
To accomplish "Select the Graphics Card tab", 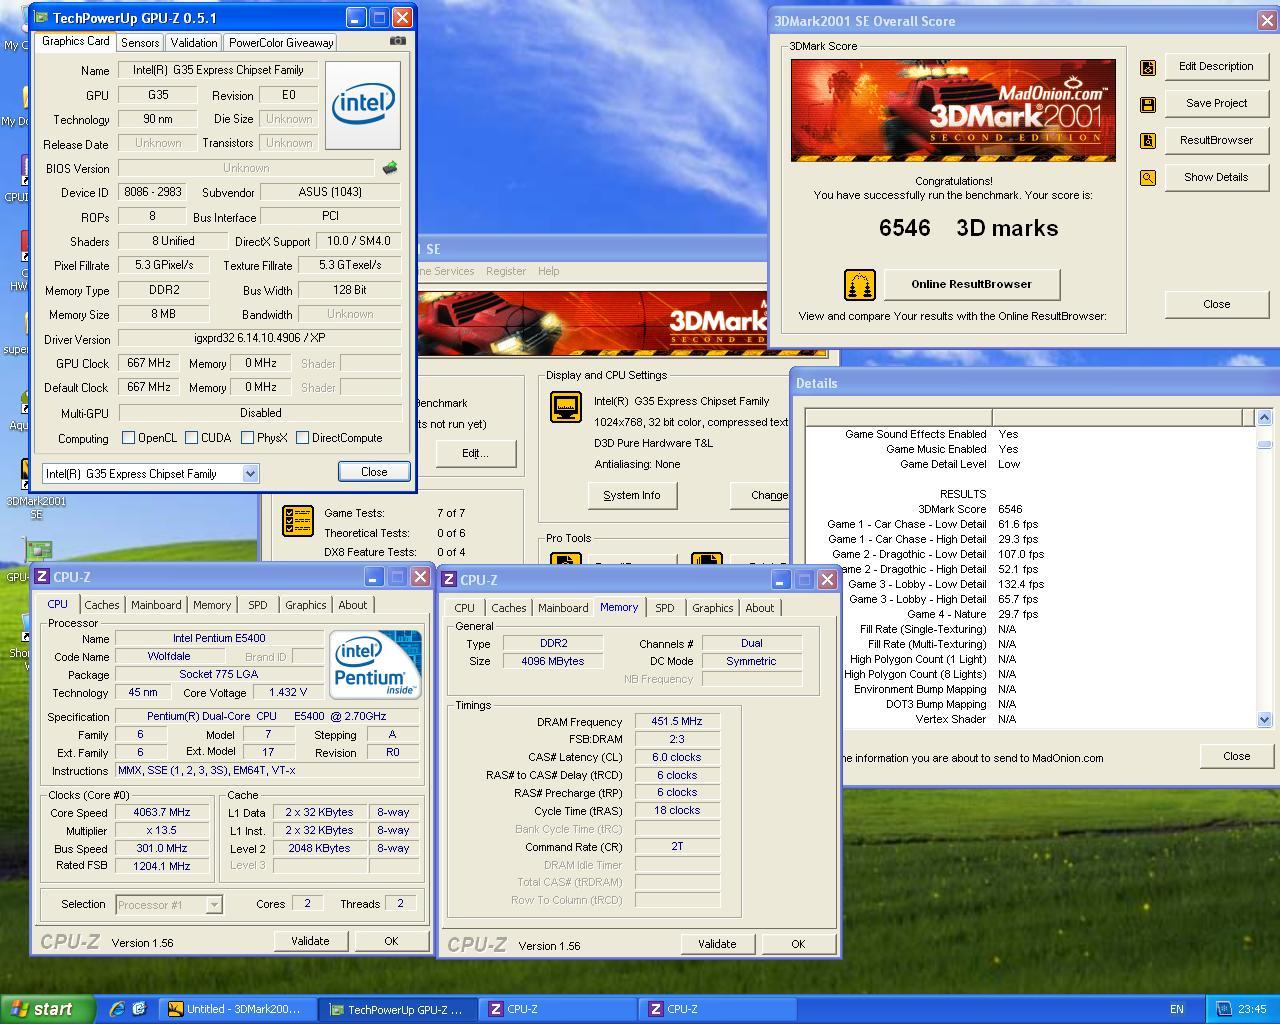I will (76, 41).
